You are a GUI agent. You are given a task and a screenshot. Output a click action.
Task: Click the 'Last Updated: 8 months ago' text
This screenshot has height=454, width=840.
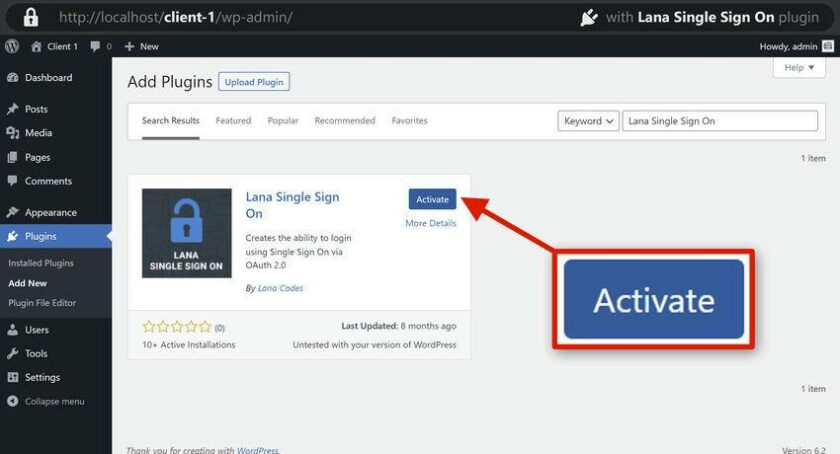(399, 326)
